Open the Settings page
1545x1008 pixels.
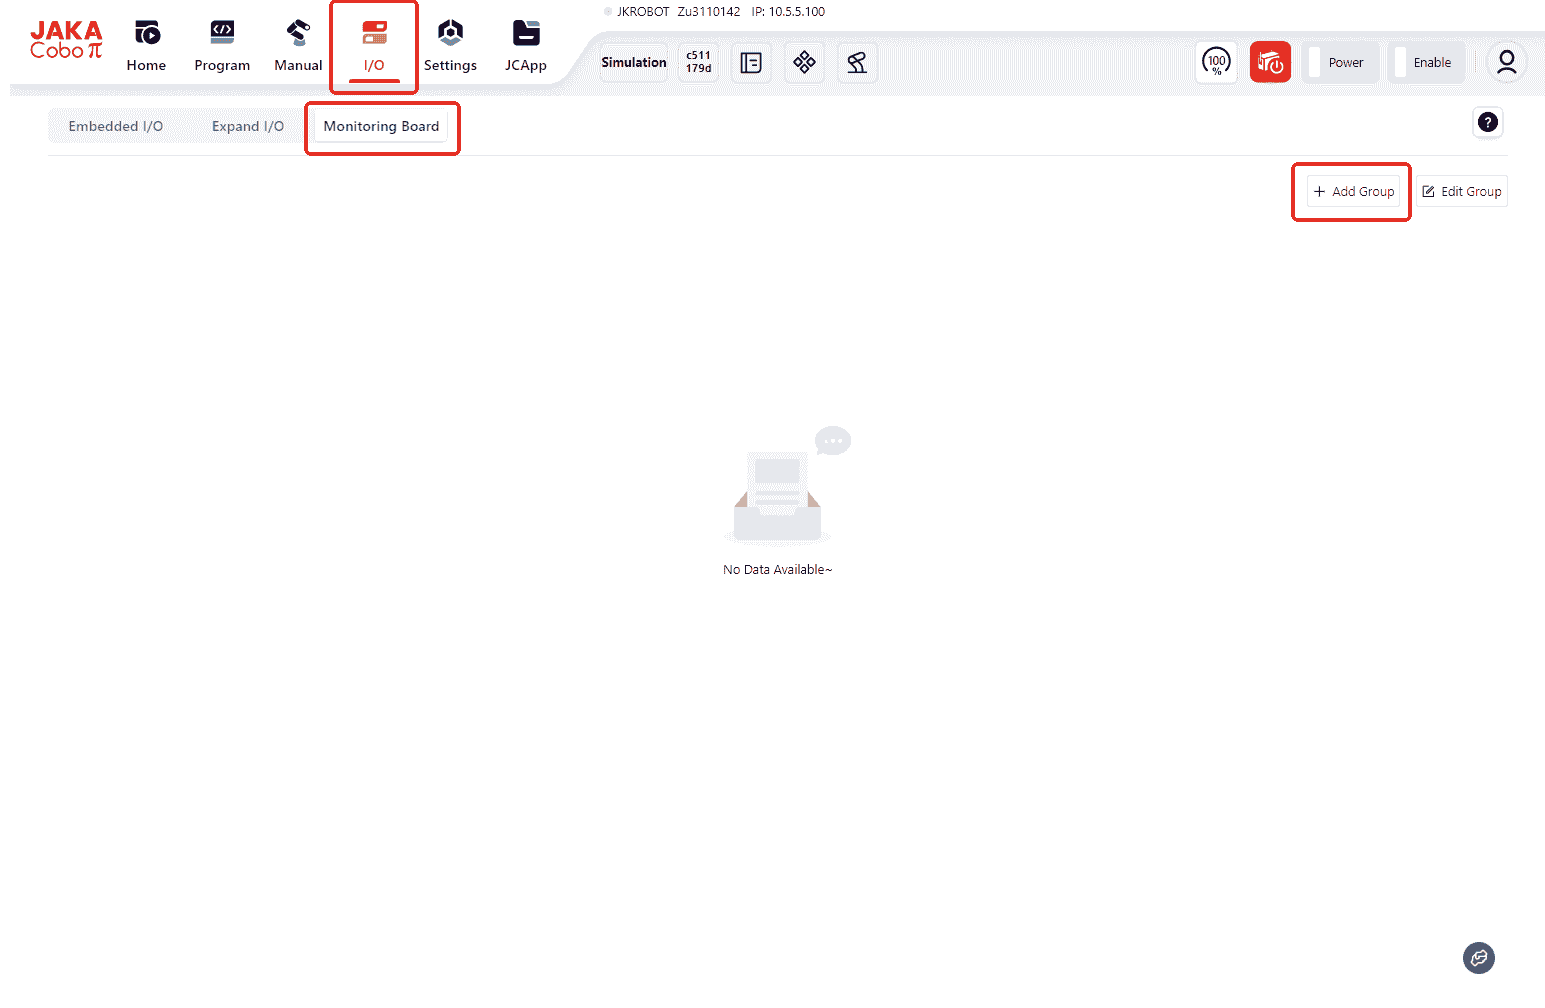coord(450,46)
